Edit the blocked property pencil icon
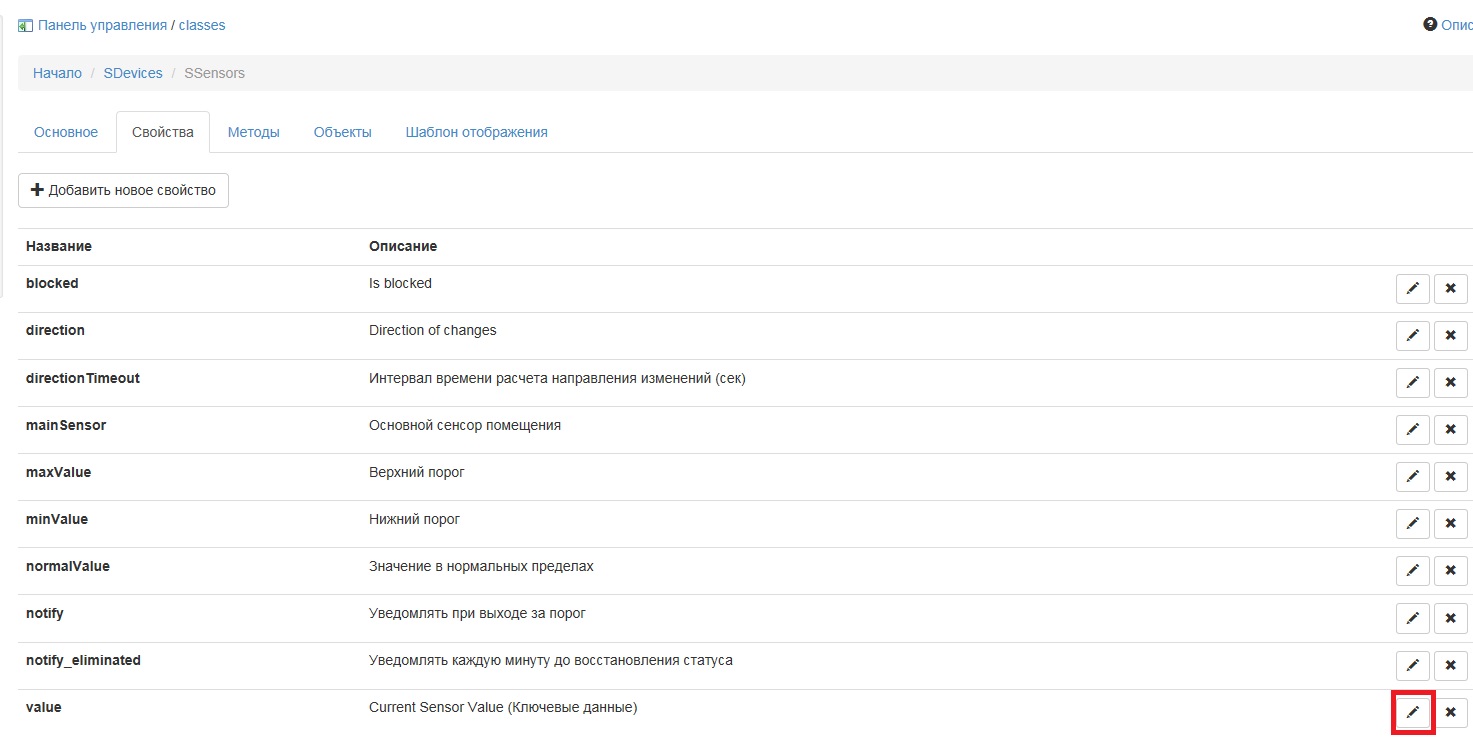 pyautogui.click(x=1412, y=289)
